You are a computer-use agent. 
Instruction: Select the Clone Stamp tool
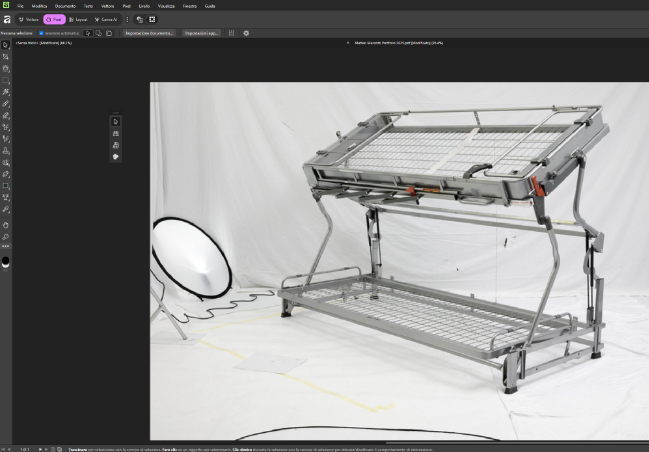point(5,151)
